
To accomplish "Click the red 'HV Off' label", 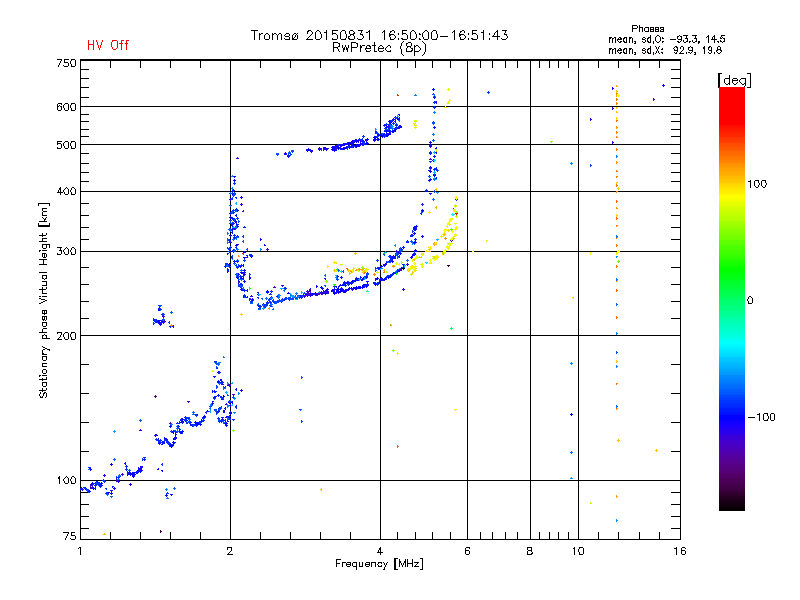I will [108, 45].
